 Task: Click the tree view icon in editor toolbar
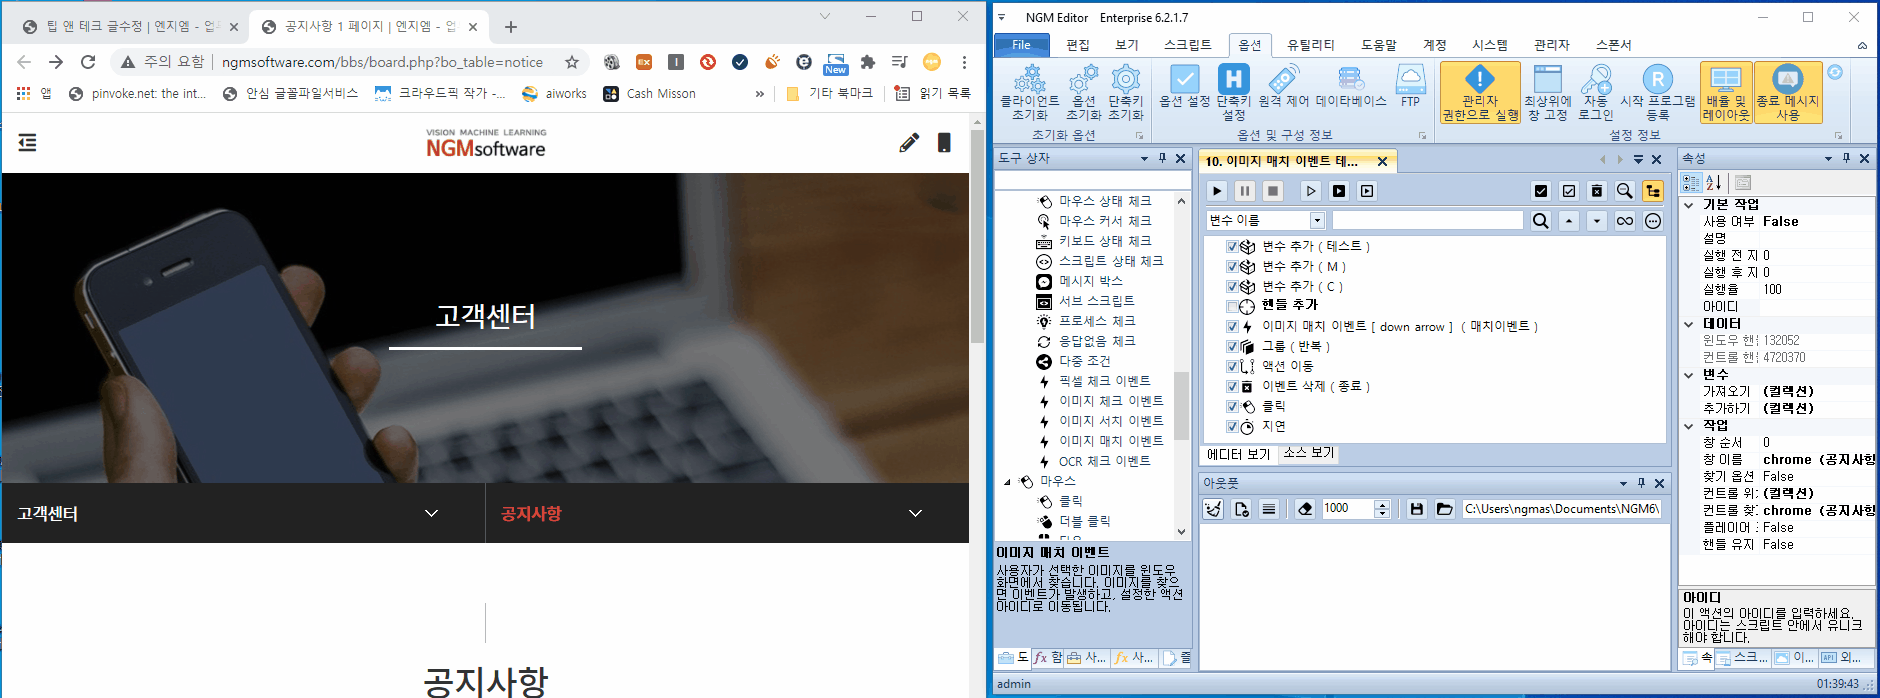(1653, 191)
